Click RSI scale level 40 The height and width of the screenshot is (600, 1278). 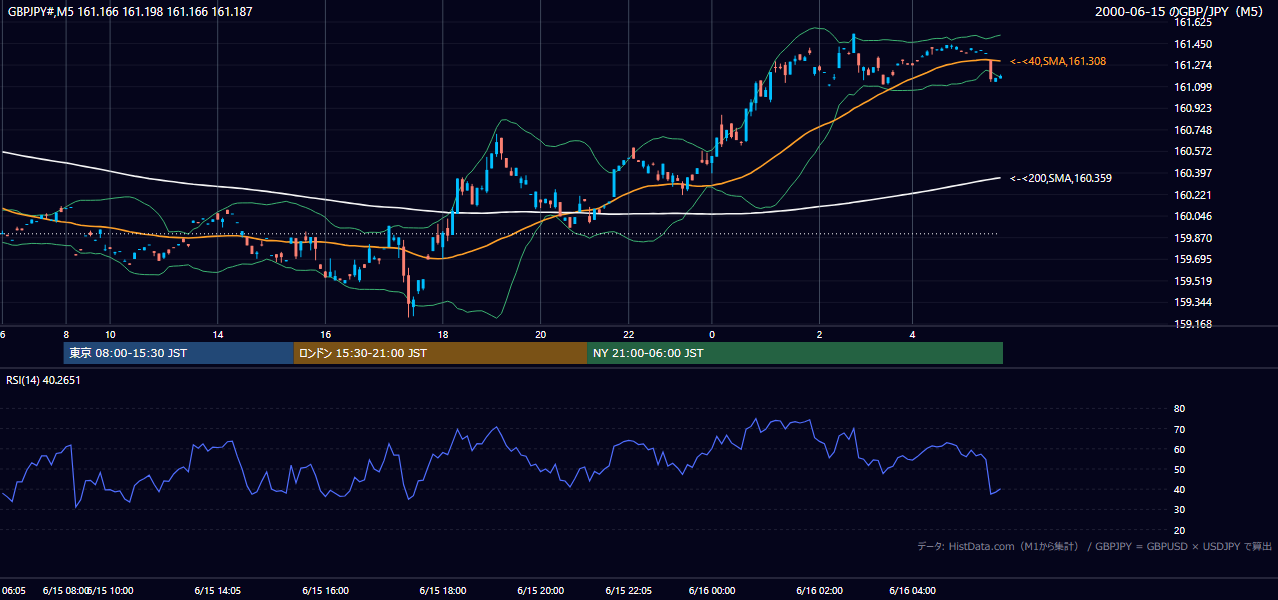[x=1179, y=489]
